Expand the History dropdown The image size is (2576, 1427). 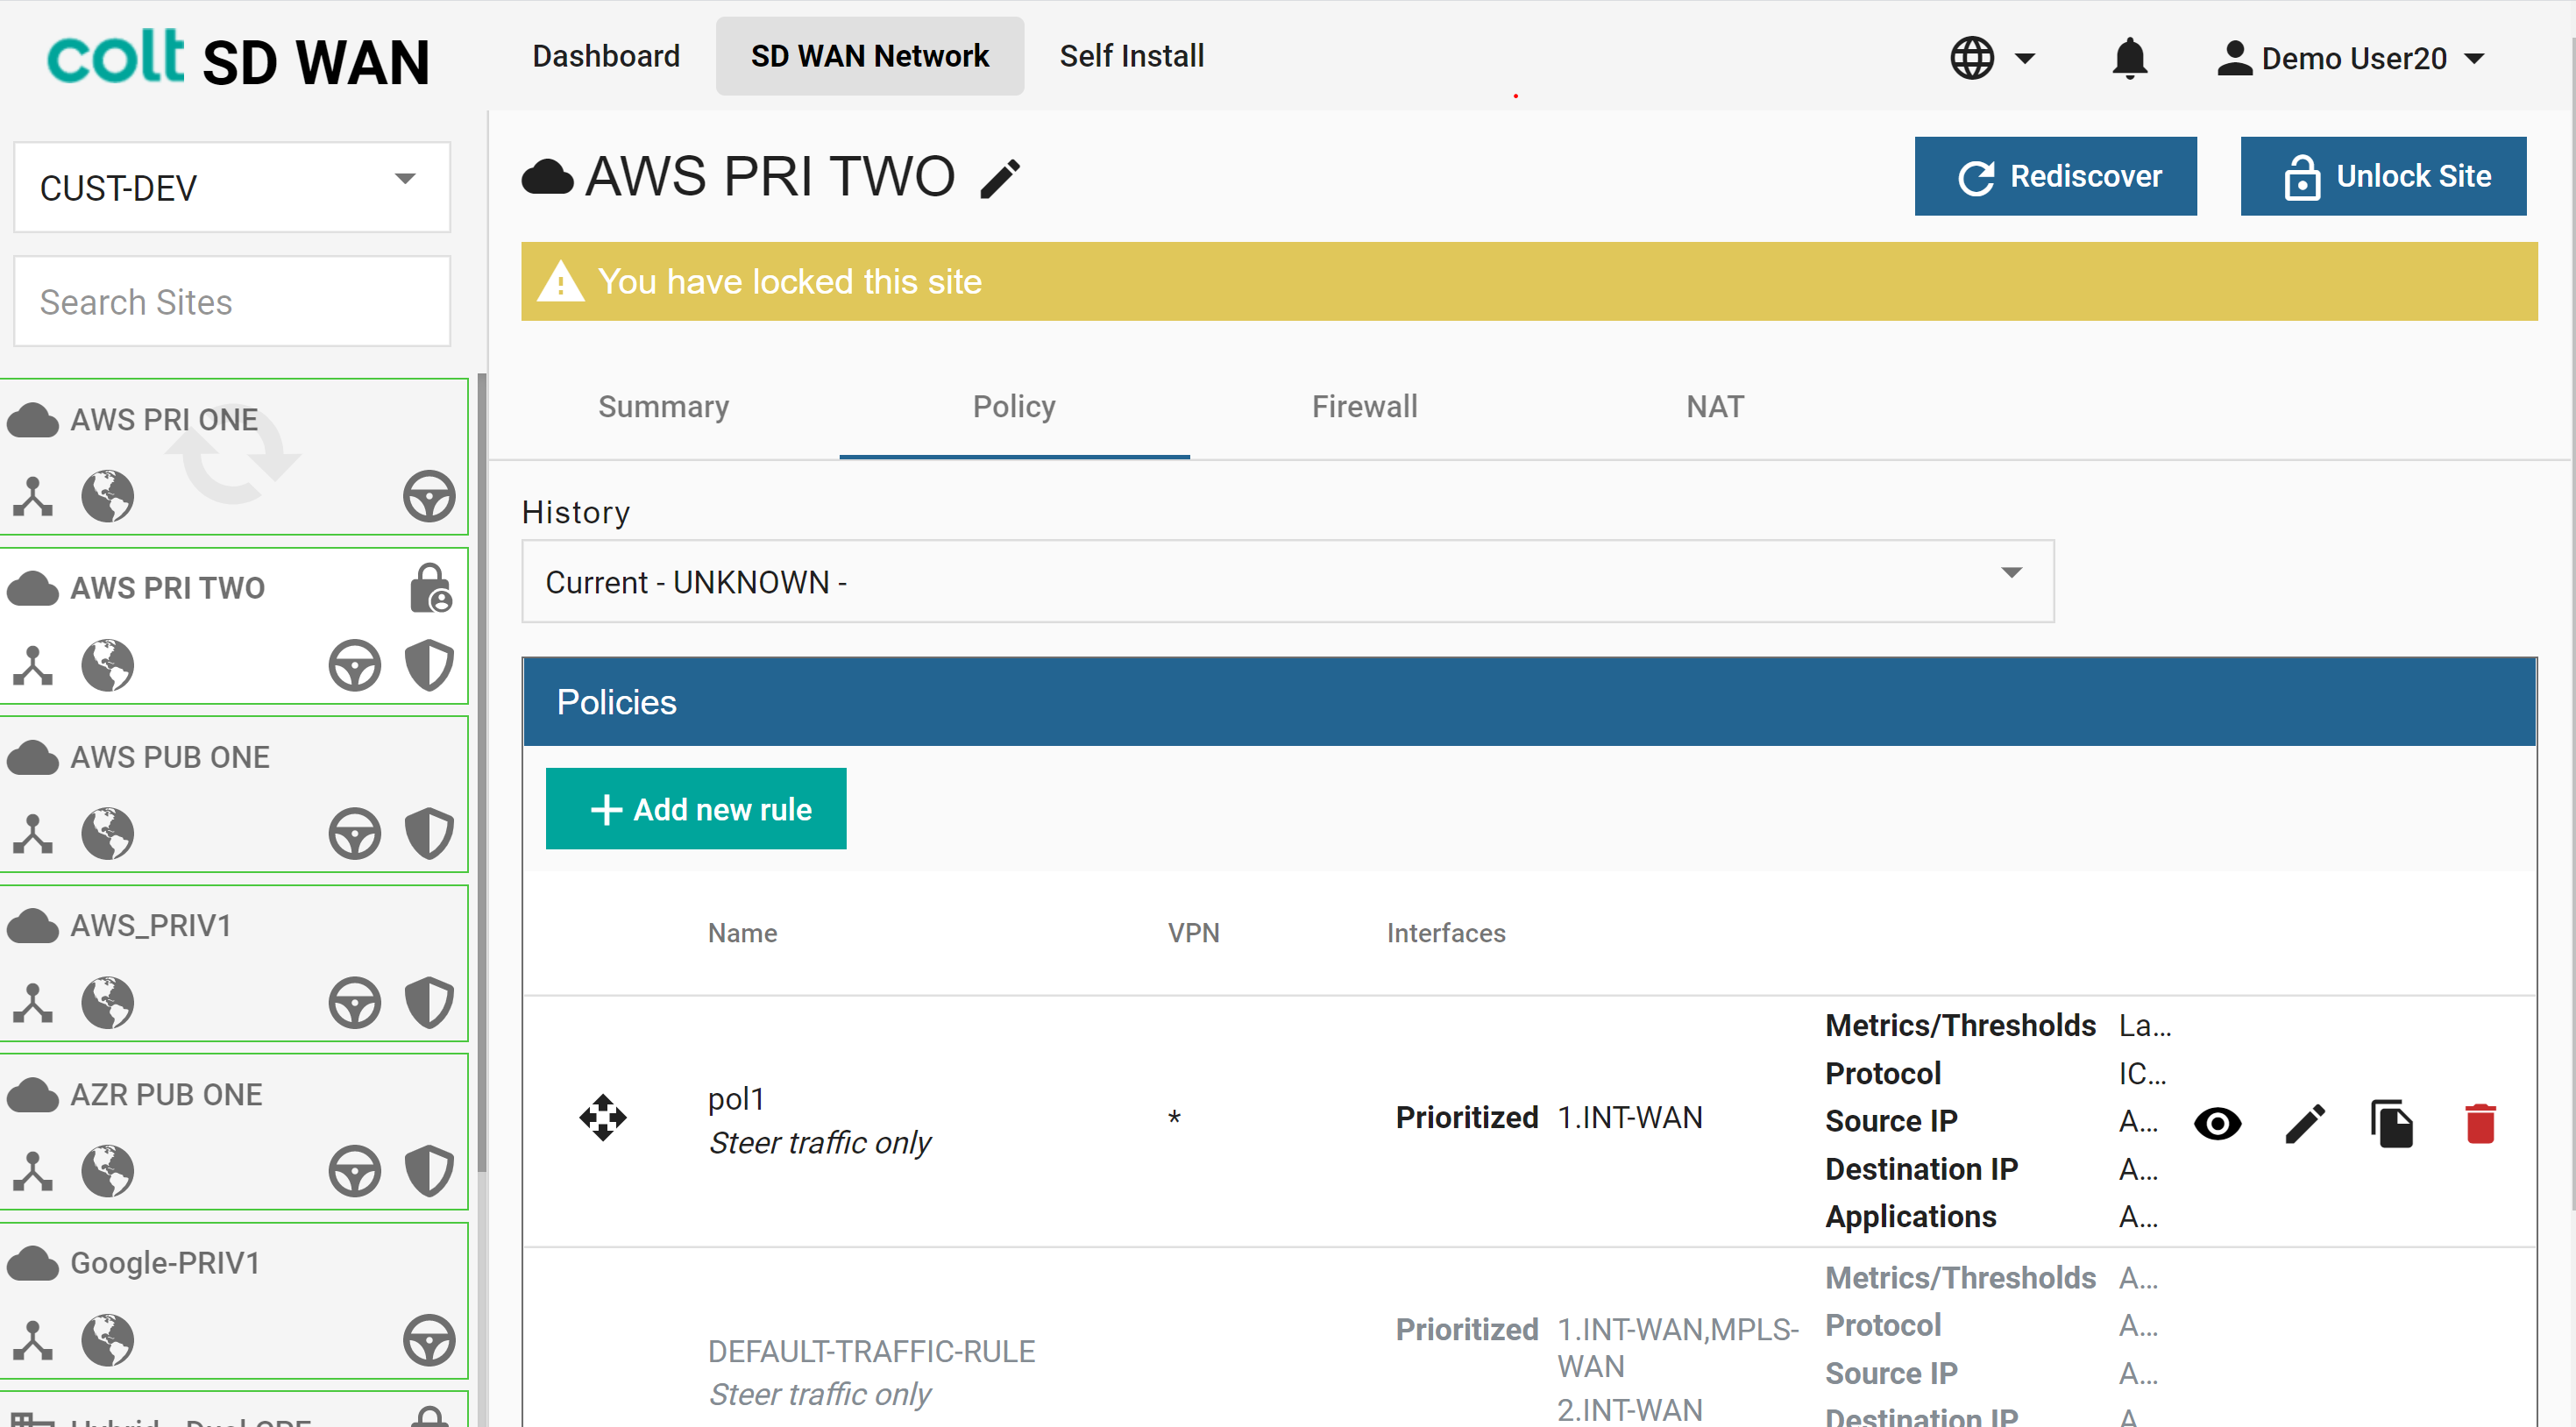pyautogui.click(x=1288, y=582)
